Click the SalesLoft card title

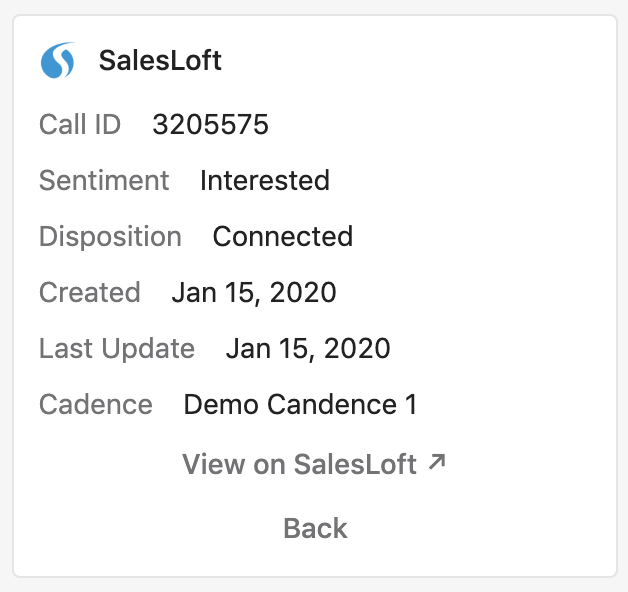tap(160, 60)
